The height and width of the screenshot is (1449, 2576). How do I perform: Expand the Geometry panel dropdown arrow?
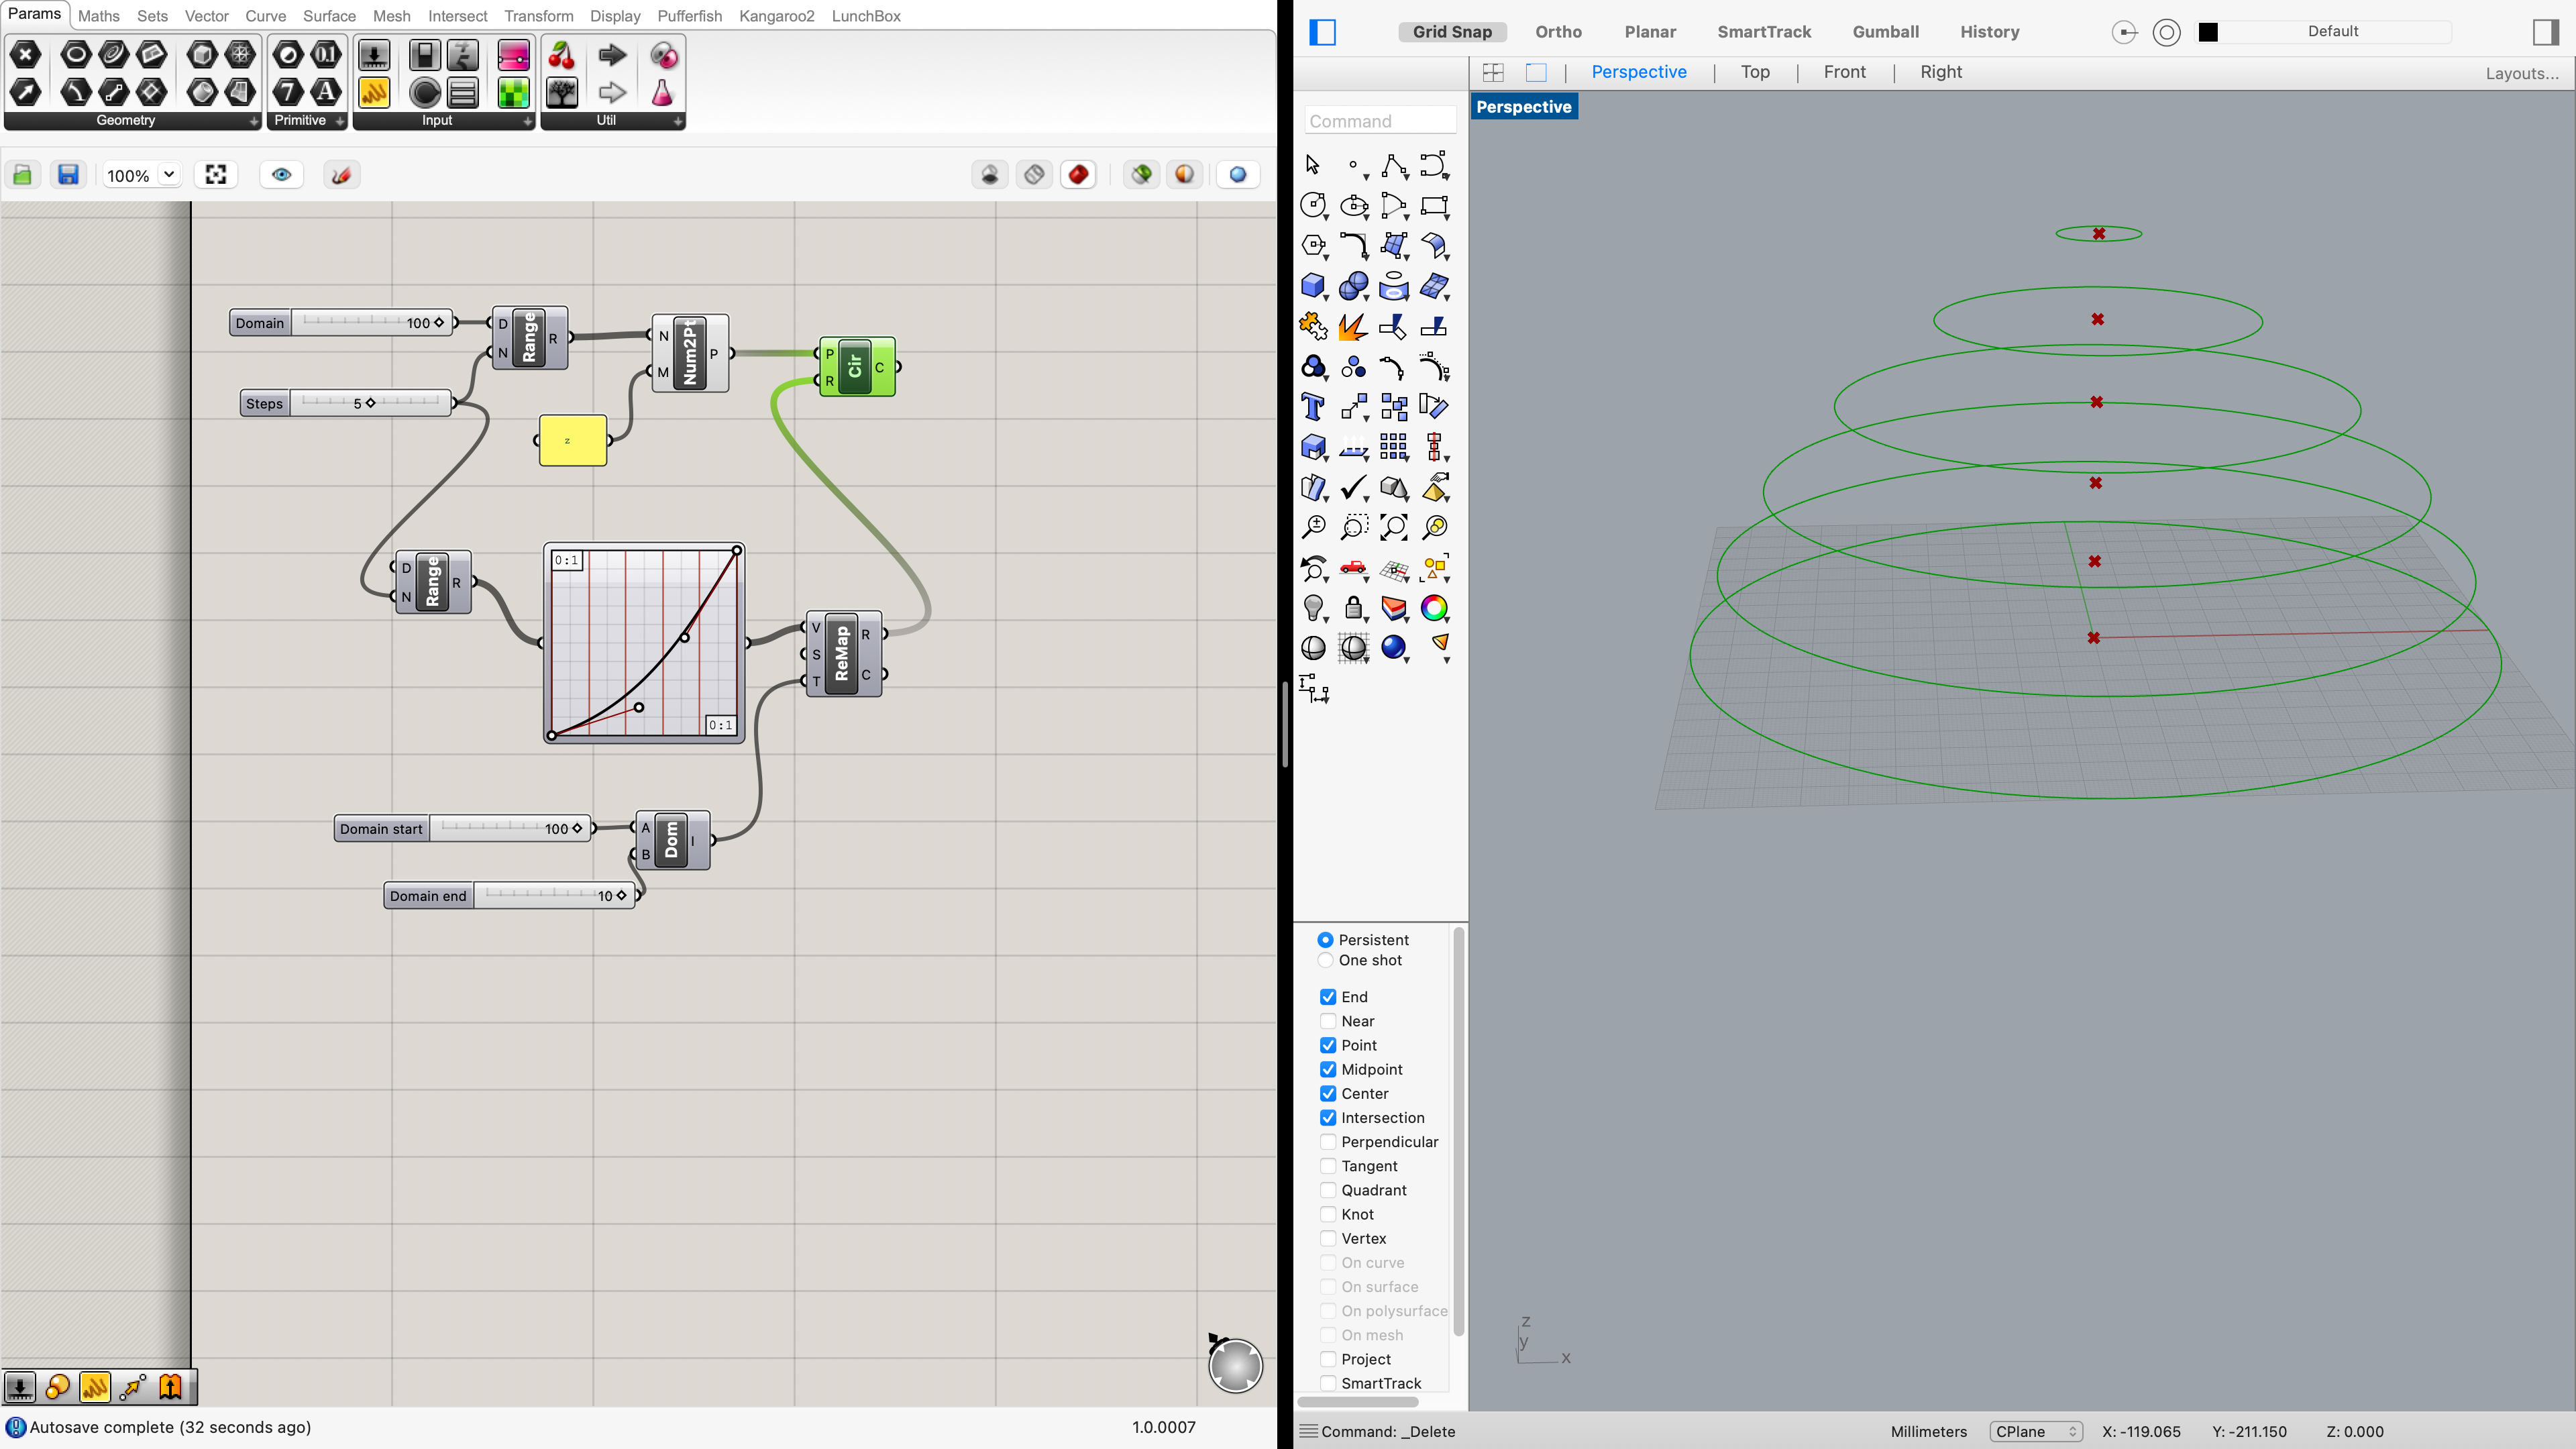click(253, 121)
